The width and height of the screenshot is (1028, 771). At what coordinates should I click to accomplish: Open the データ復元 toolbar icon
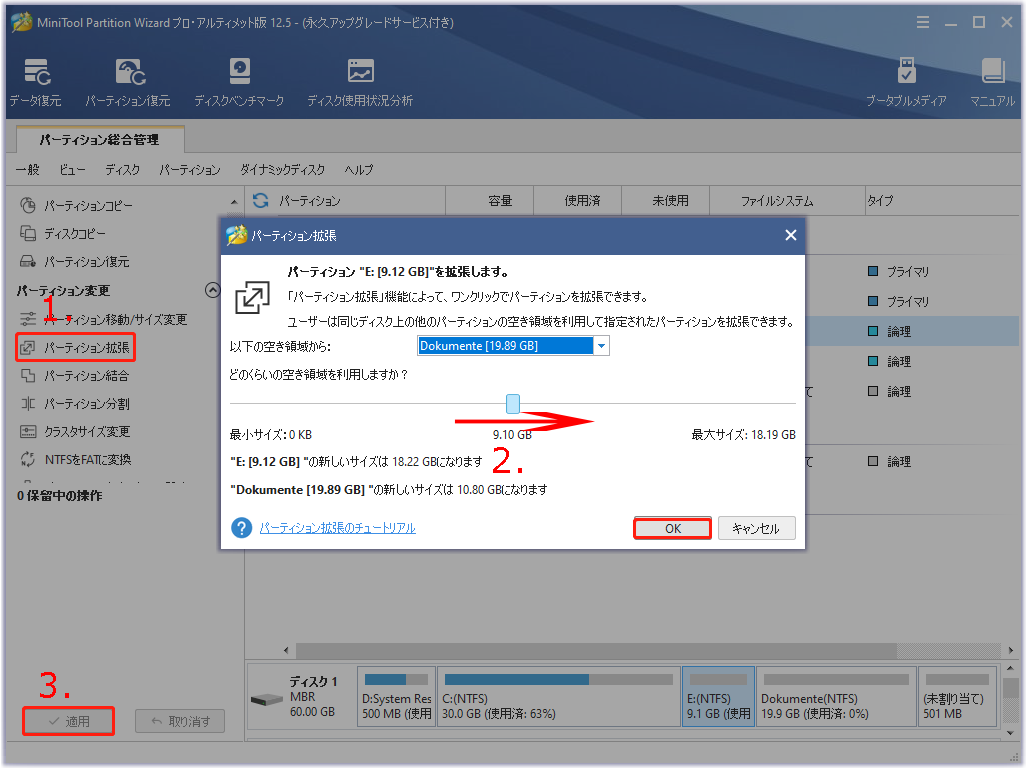tap(37, 82)
